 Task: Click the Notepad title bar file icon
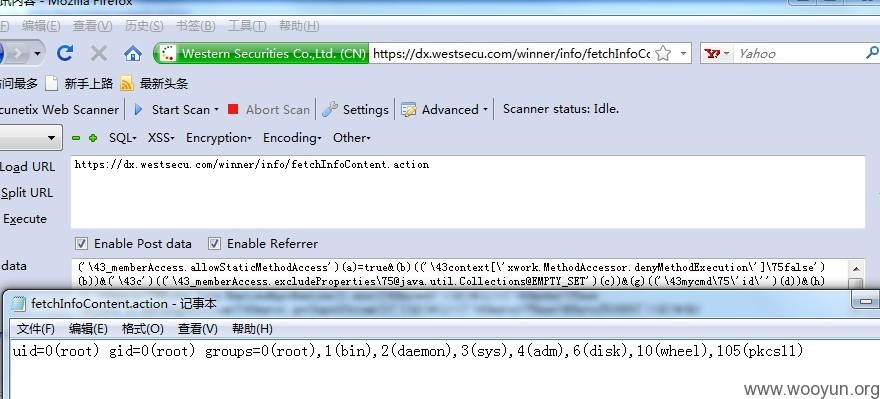19,304
